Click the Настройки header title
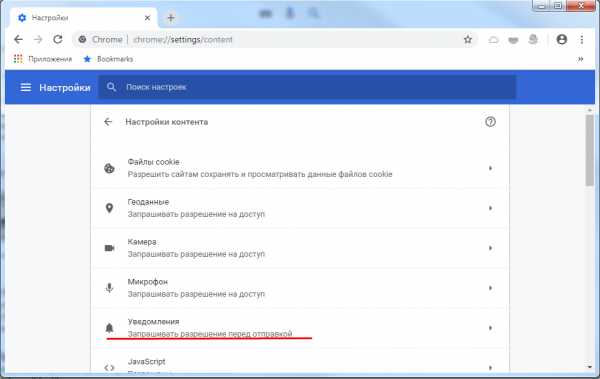The image size is (600, 379). pos(65,88)
